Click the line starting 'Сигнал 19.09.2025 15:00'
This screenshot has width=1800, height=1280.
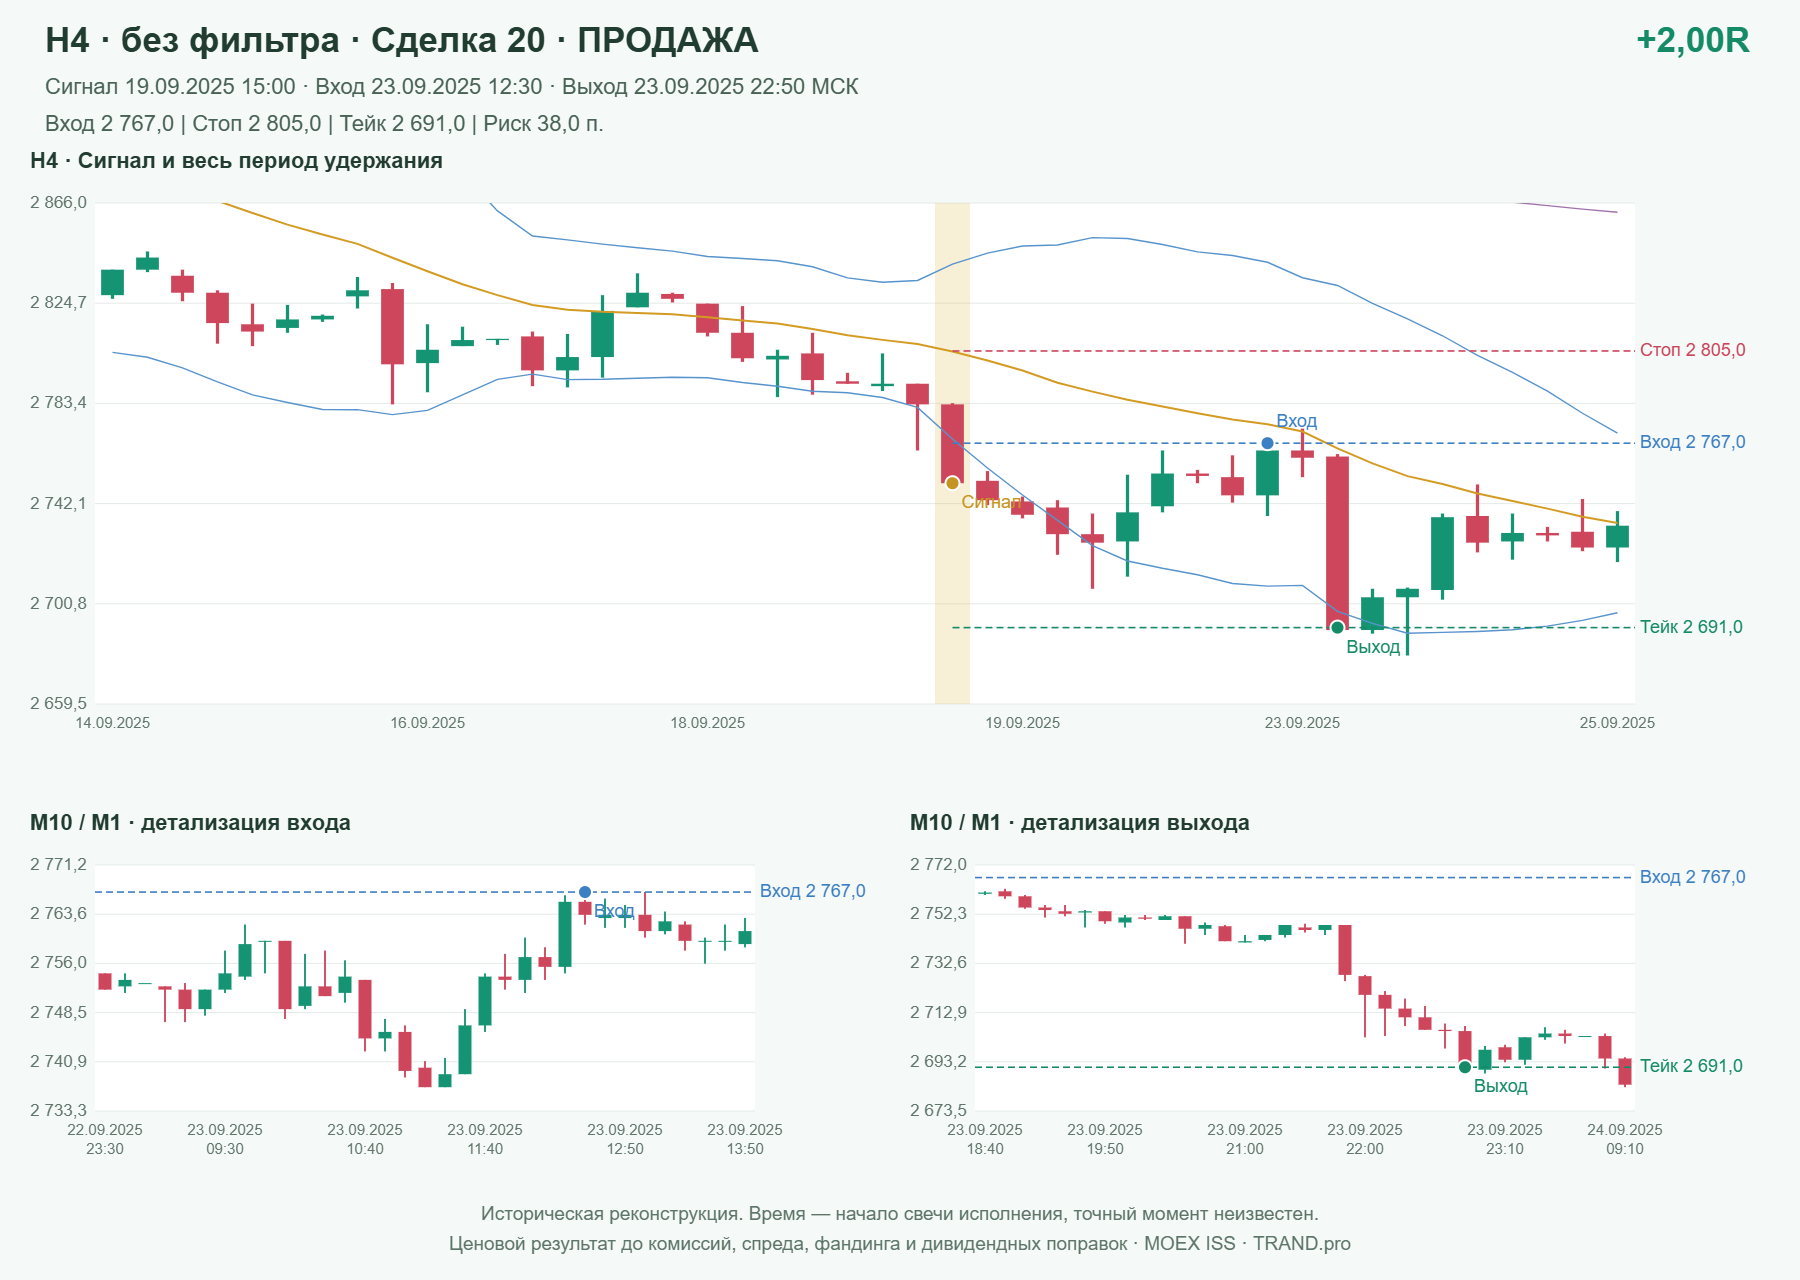coord(452,87)
